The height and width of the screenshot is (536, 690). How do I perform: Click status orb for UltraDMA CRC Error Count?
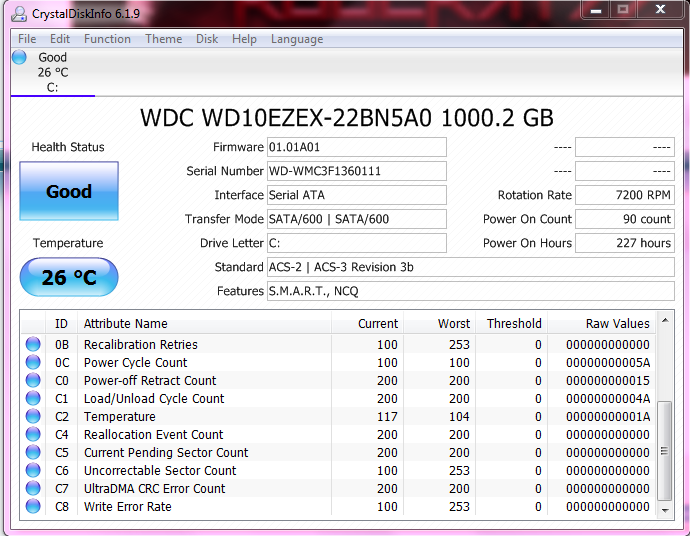click(33, 488)
